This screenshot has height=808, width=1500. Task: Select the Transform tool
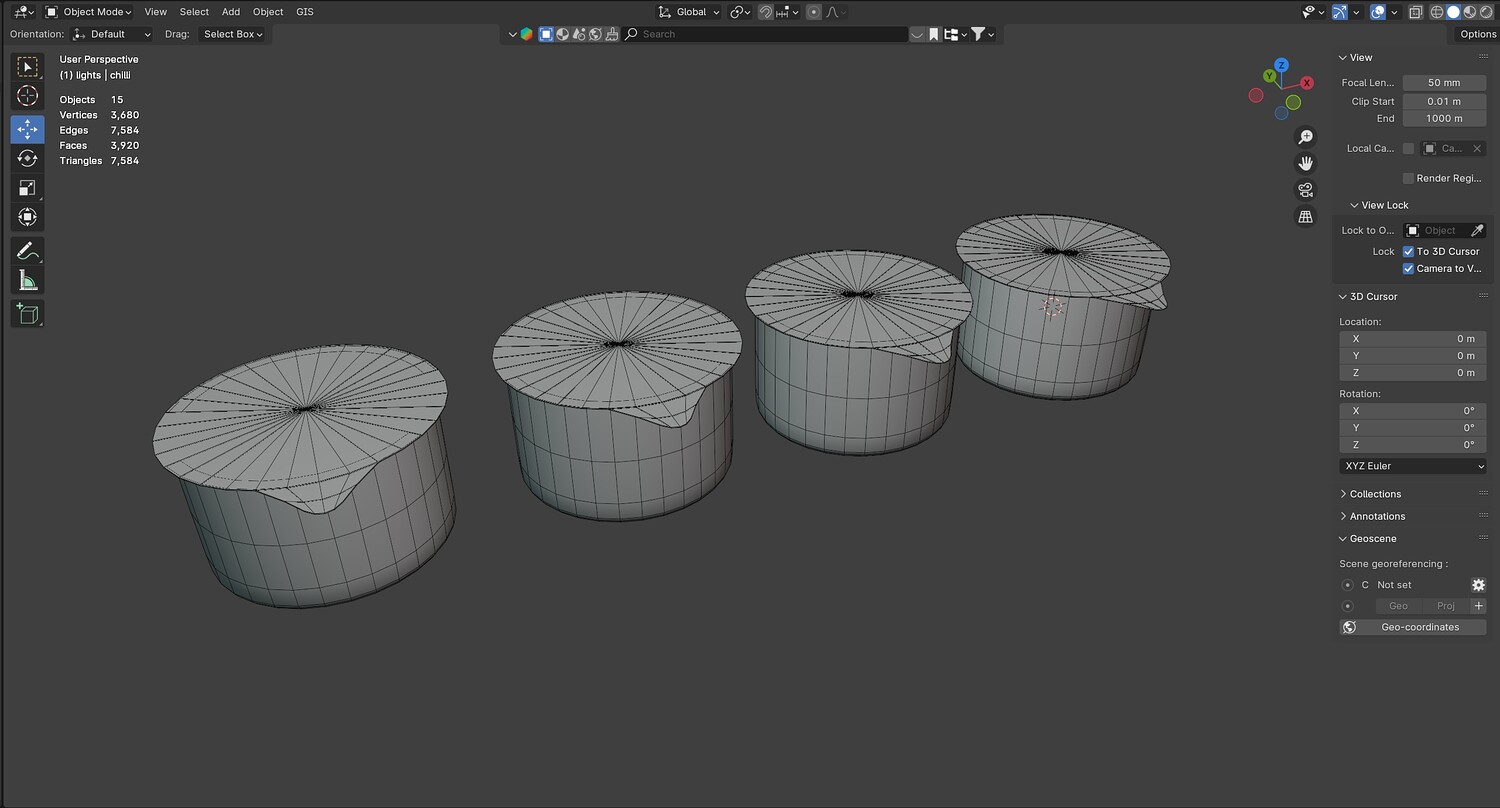28,217
